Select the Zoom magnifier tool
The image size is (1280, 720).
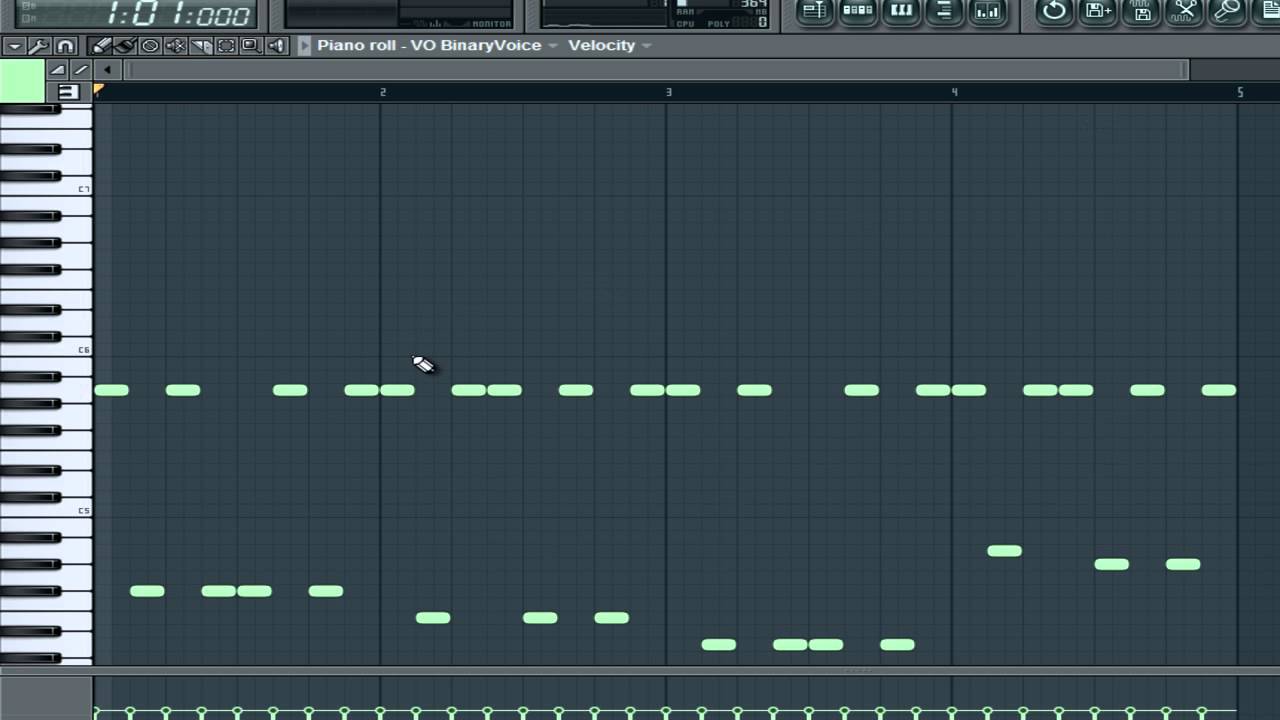click(x=251, y=46)
